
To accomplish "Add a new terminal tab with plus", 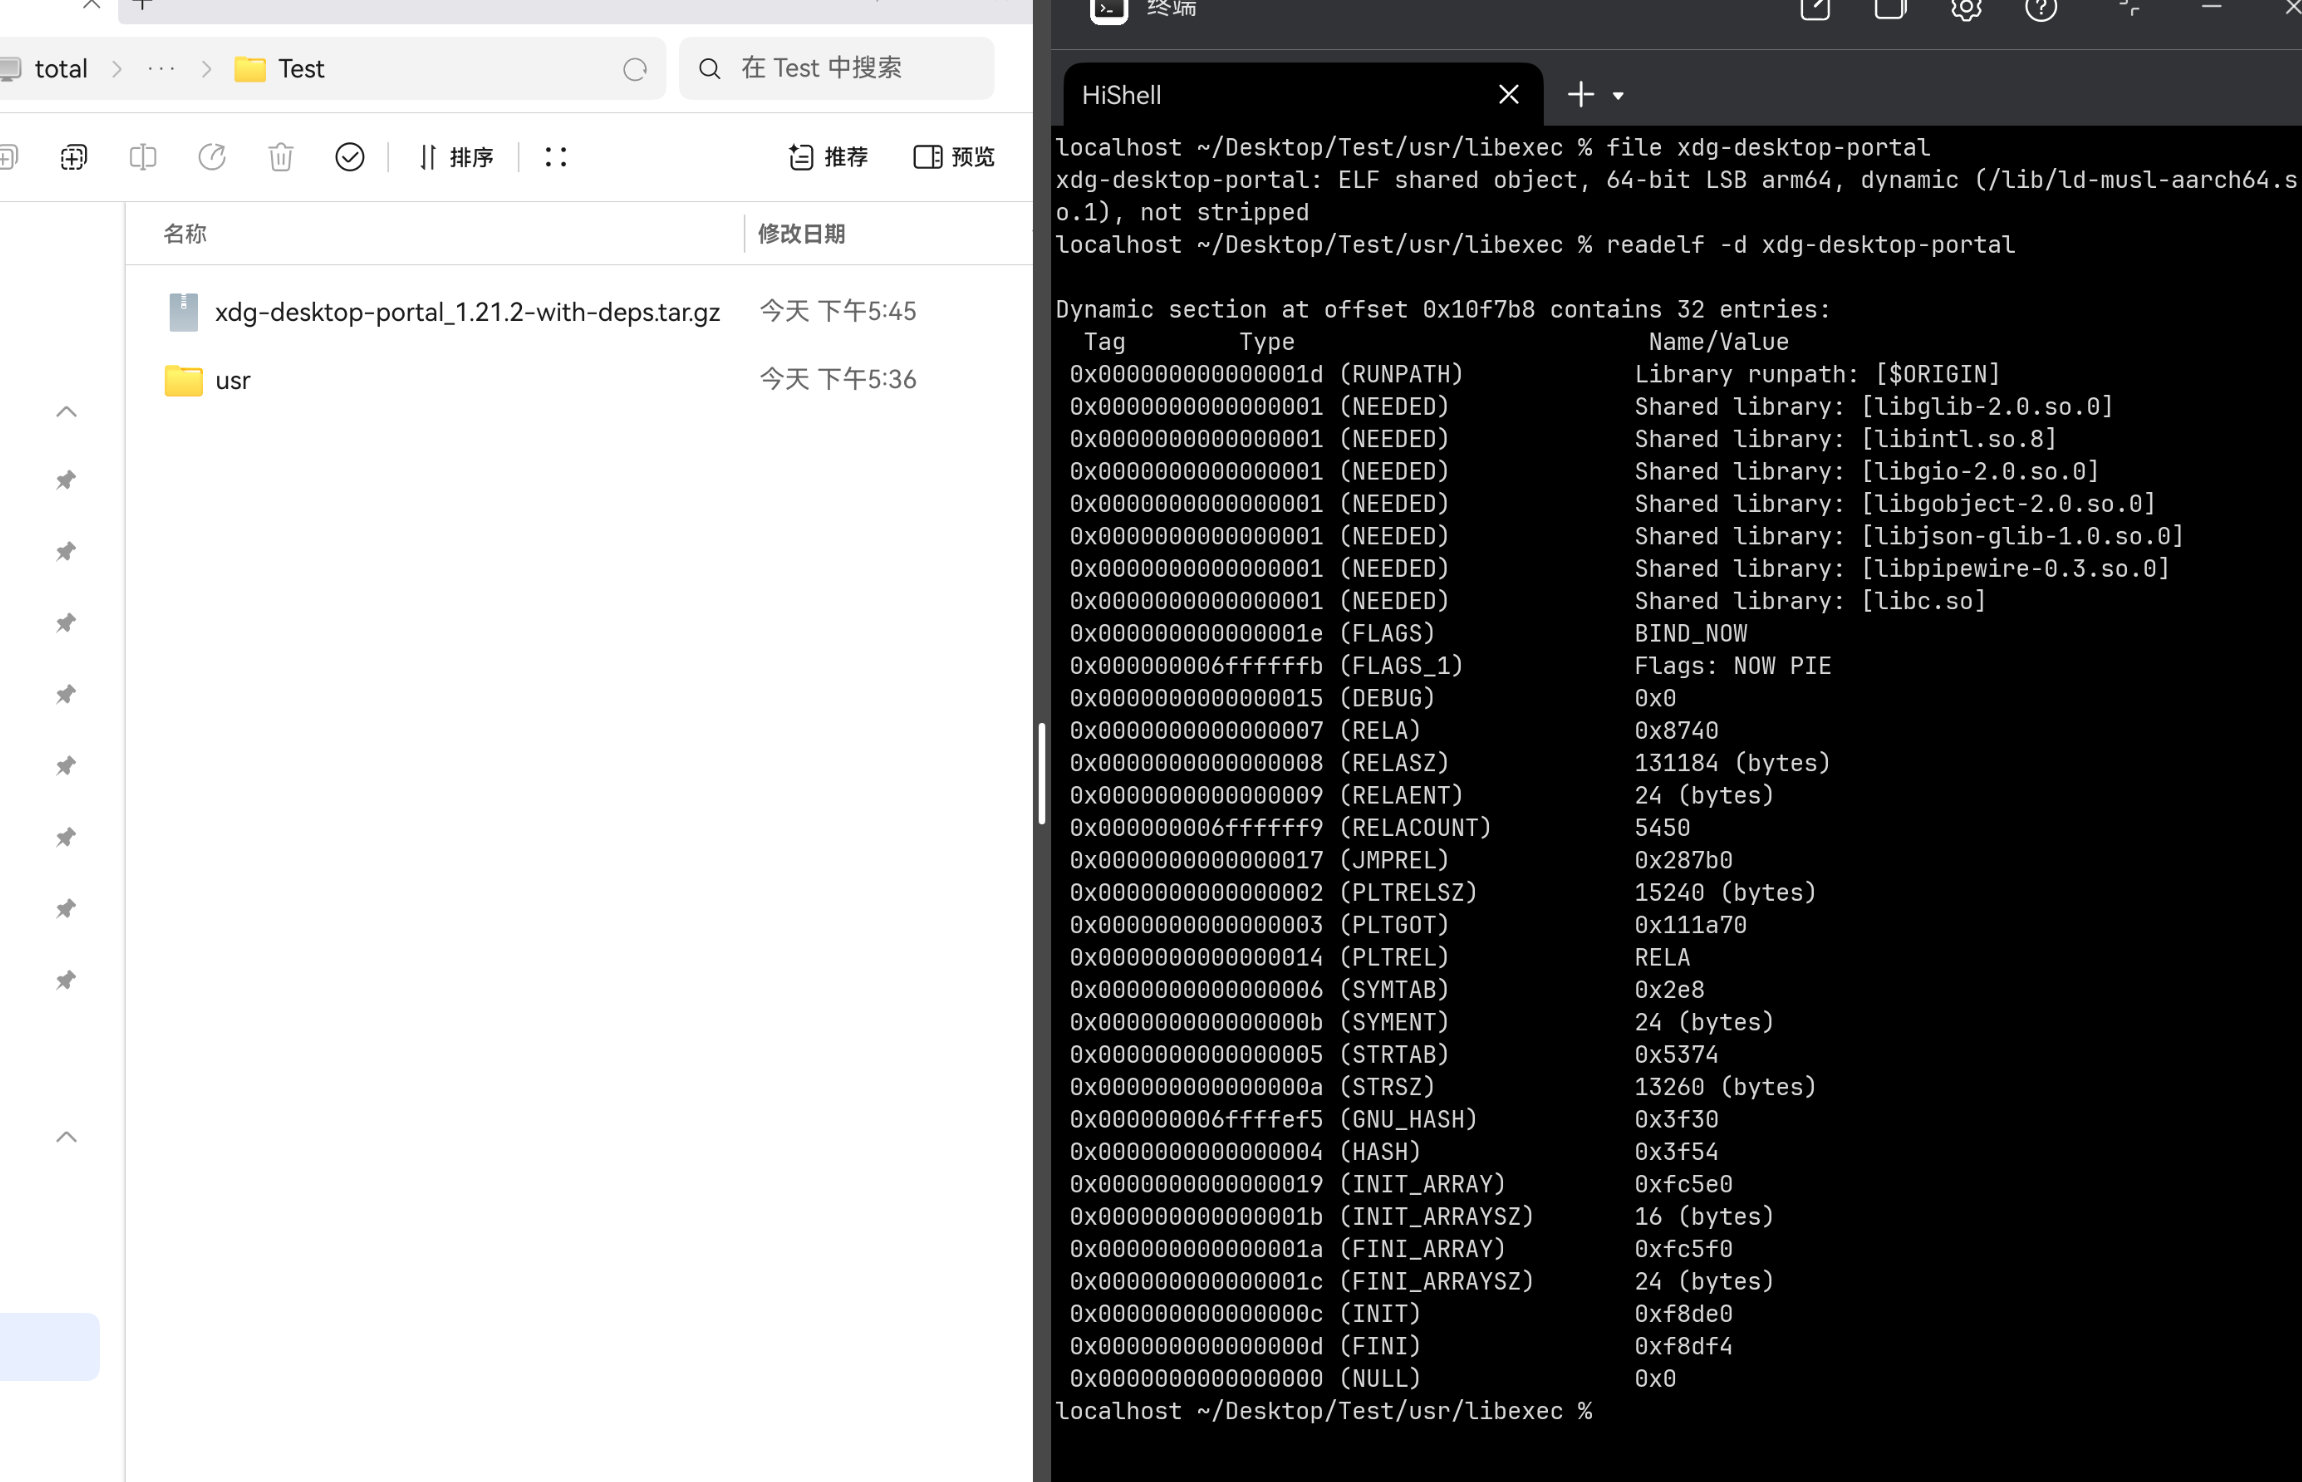I will [1581, 95].
